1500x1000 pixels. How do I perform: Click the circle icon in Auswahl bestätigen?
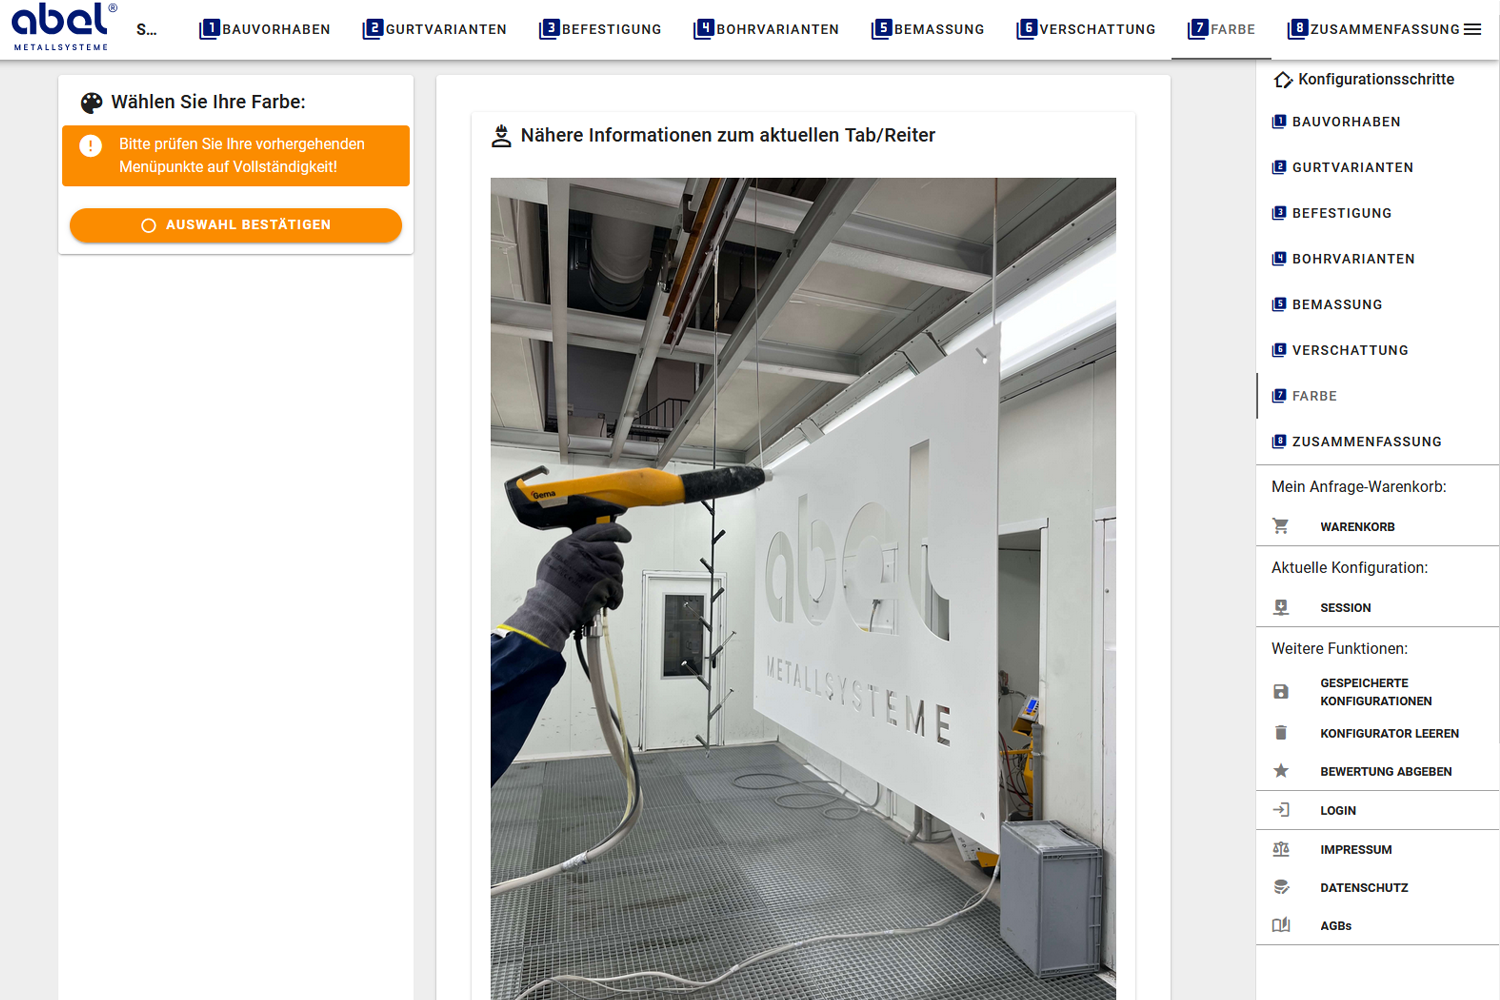pyautogui.click(x=149, y=226)
